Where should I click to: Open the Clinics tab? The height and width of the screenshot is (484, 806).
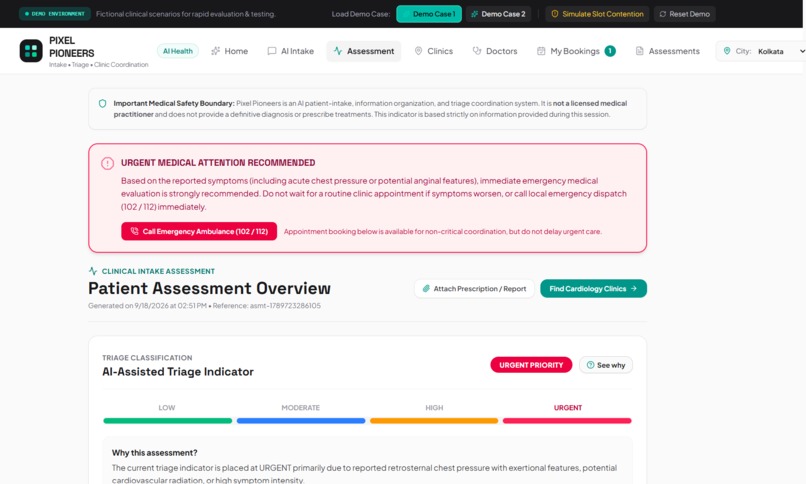point(434,51)
